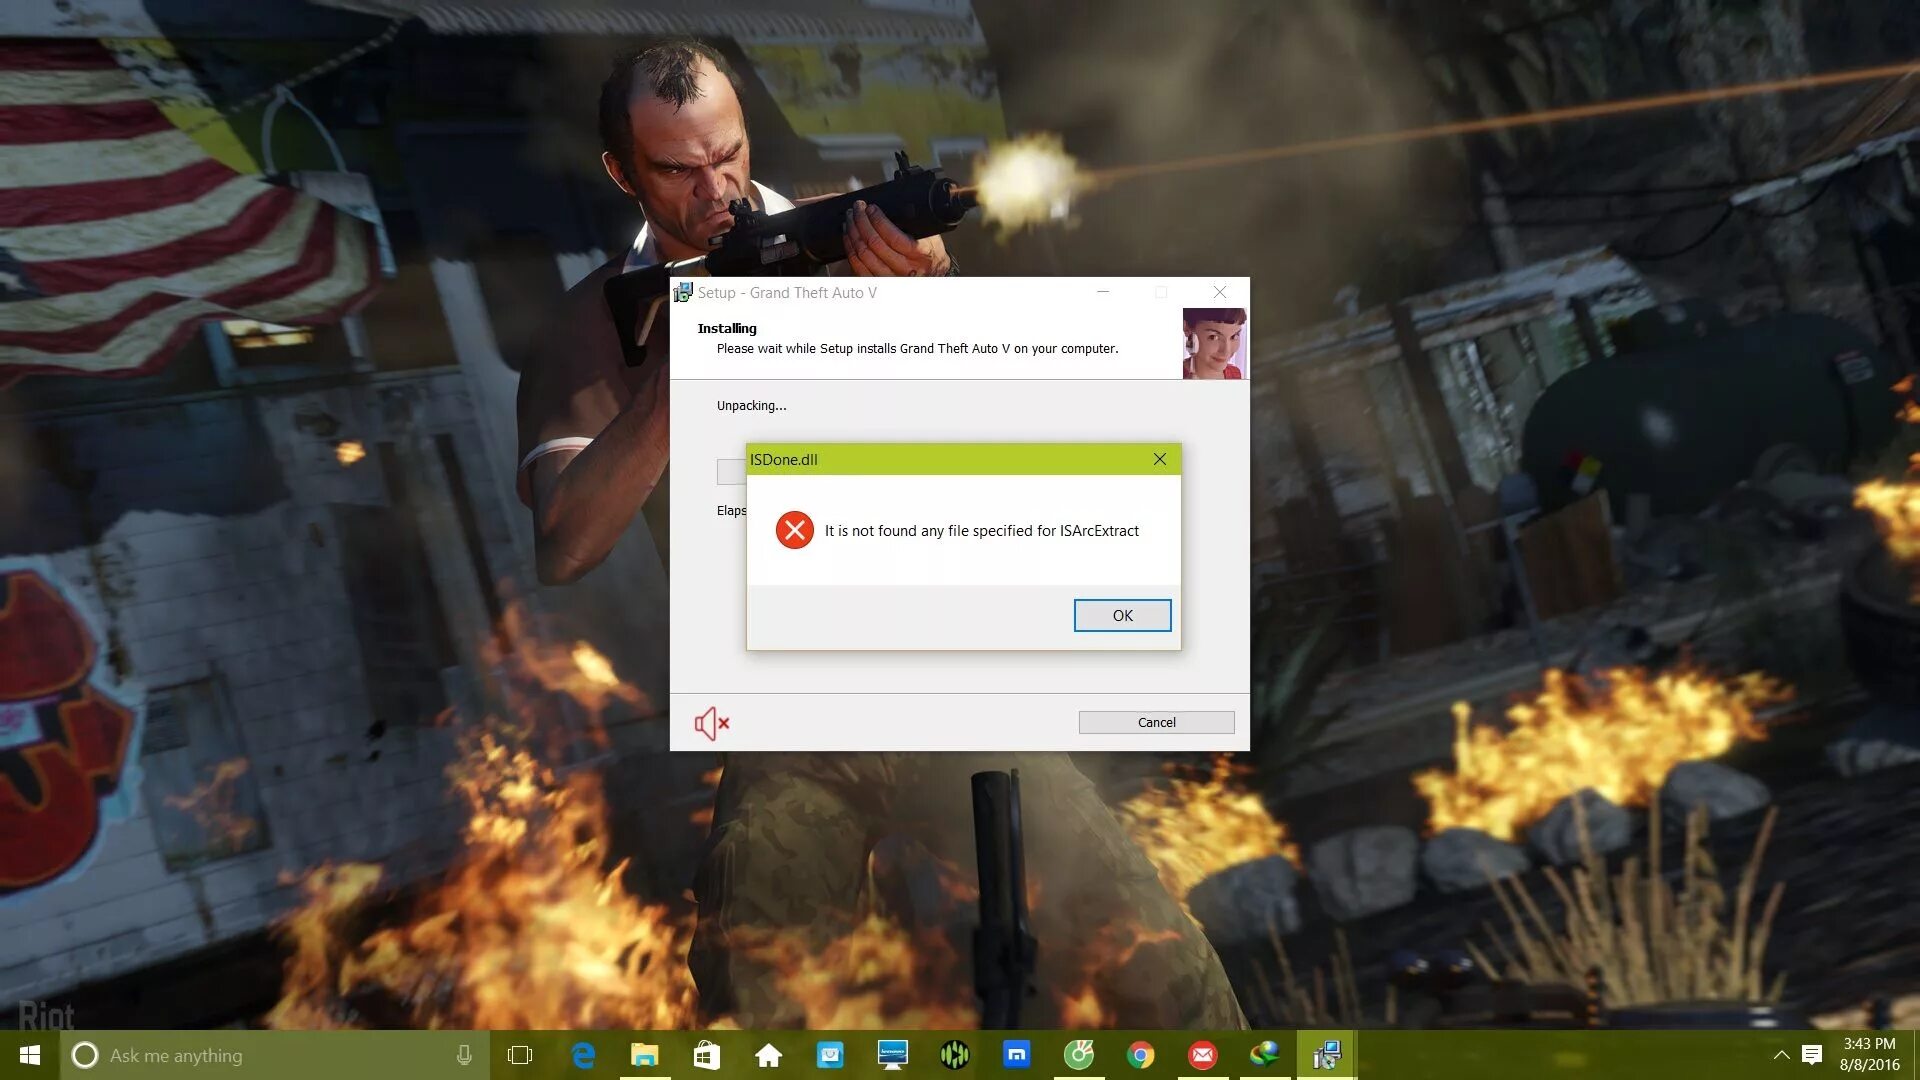Open File Explorer from the taskbar

[645, 1055]
